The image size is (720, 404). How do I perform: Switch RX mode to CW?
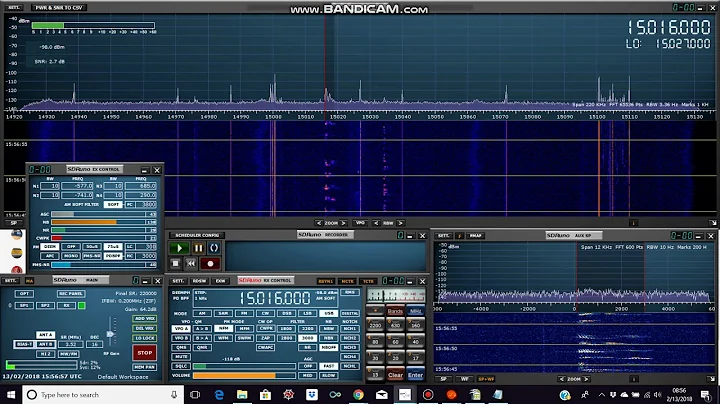click(265, 313)
